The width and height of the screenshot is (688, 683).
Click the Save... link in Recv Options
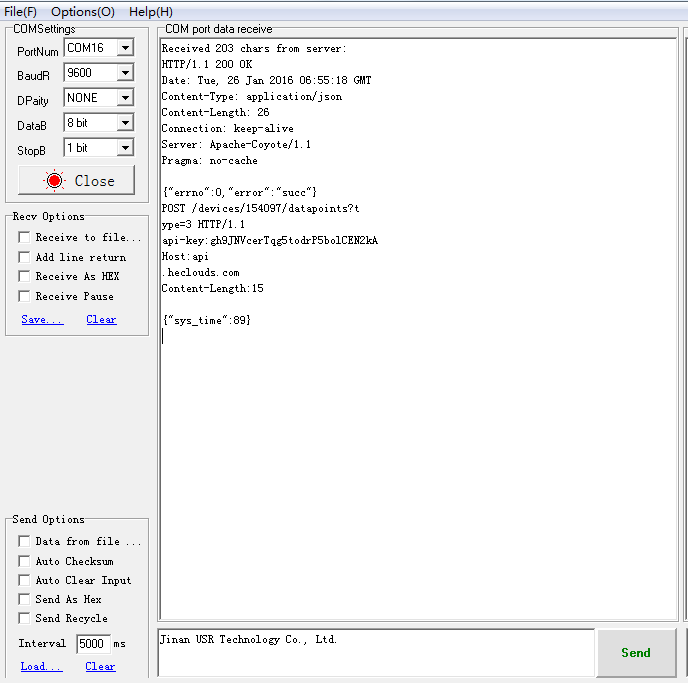tap(42, 320)
